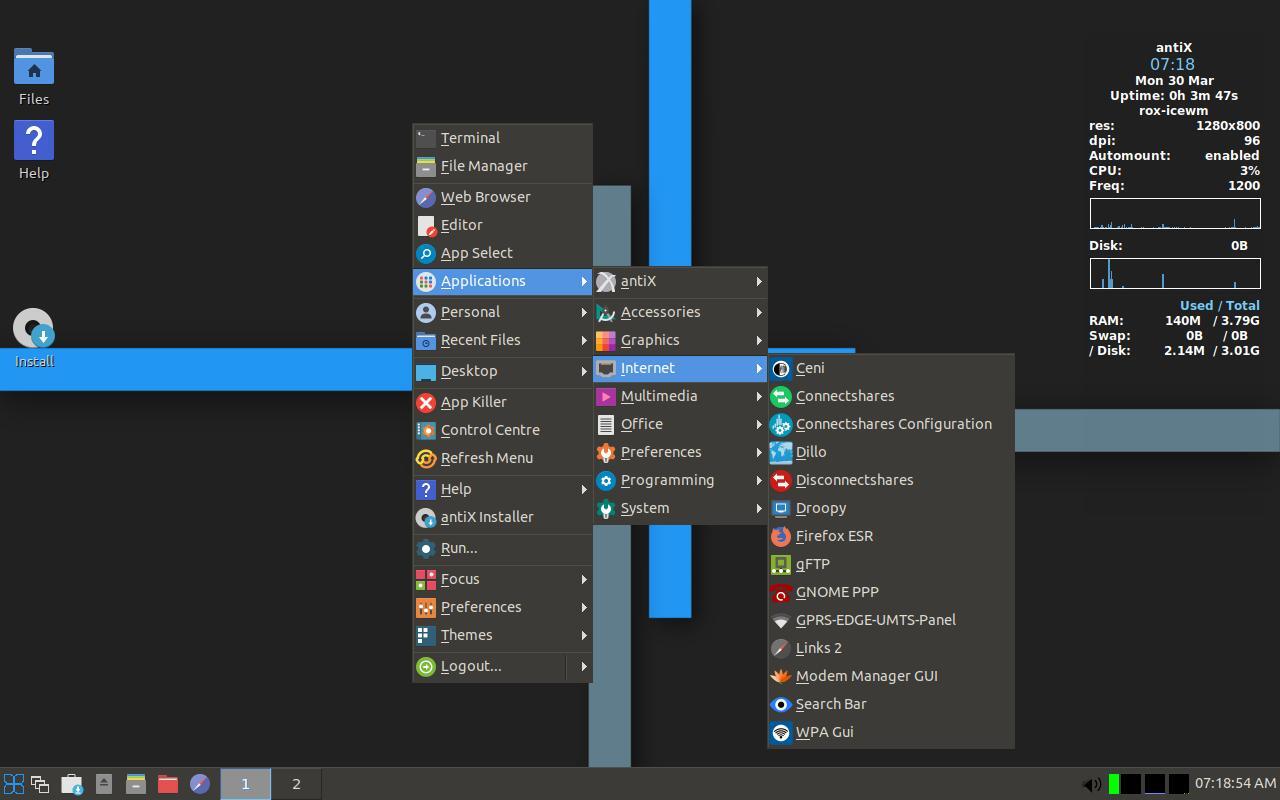
Task: Click the taskbar show desktop windows icon
Action: coord(40,784)
